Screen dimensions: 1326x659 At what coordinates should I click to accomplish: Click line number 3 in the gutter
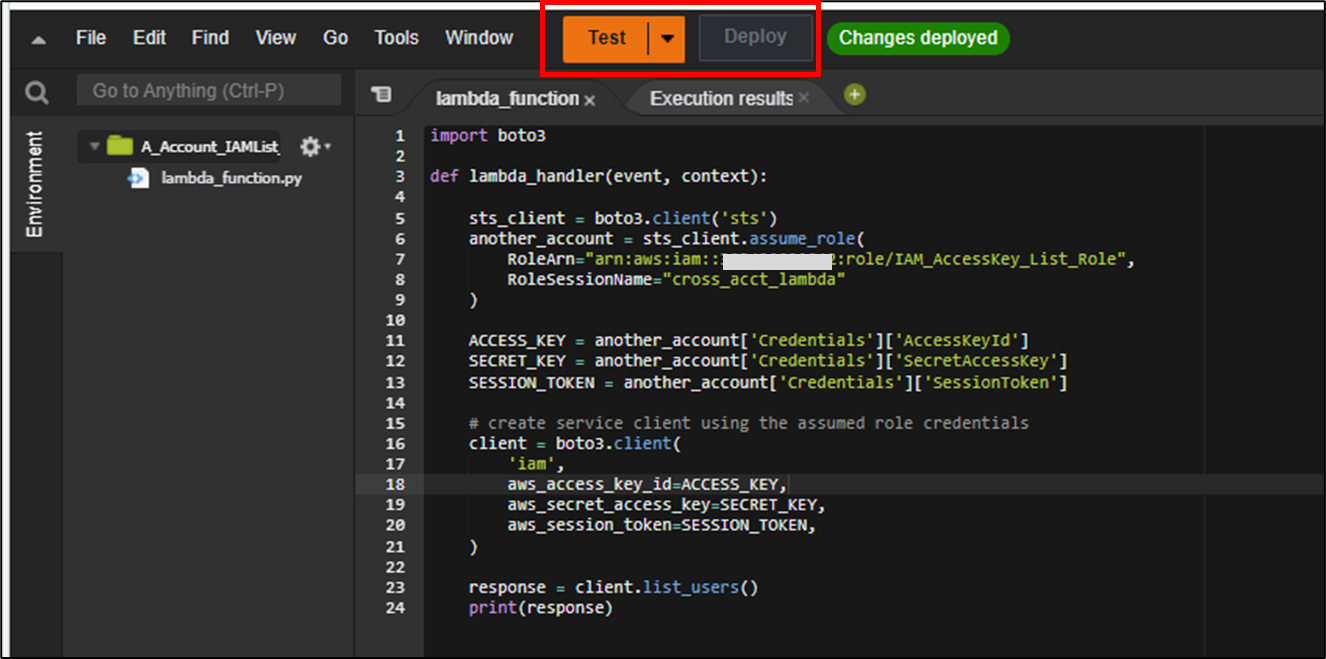click(x=400, y=176)
